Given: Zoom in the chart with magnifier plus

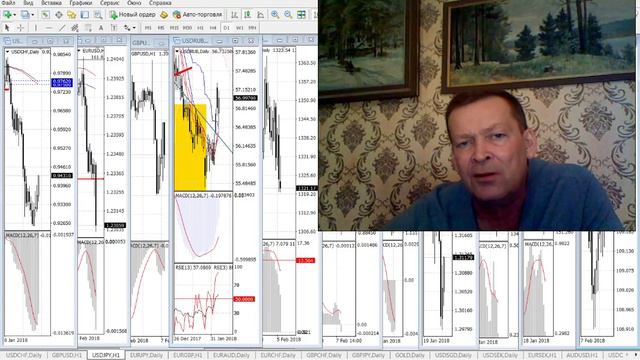Looking at the screenshot, I should coord(275,15).
